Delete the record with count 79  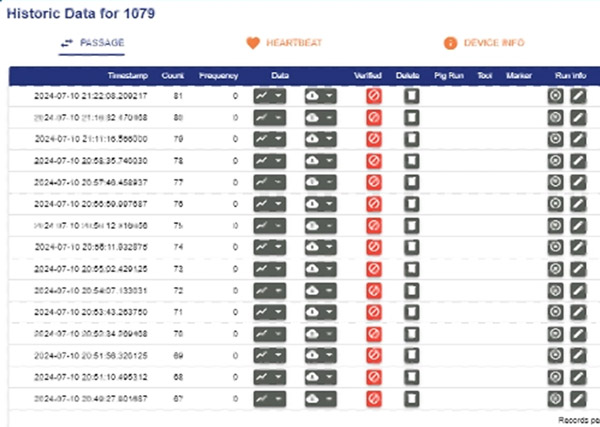(411, 139)
